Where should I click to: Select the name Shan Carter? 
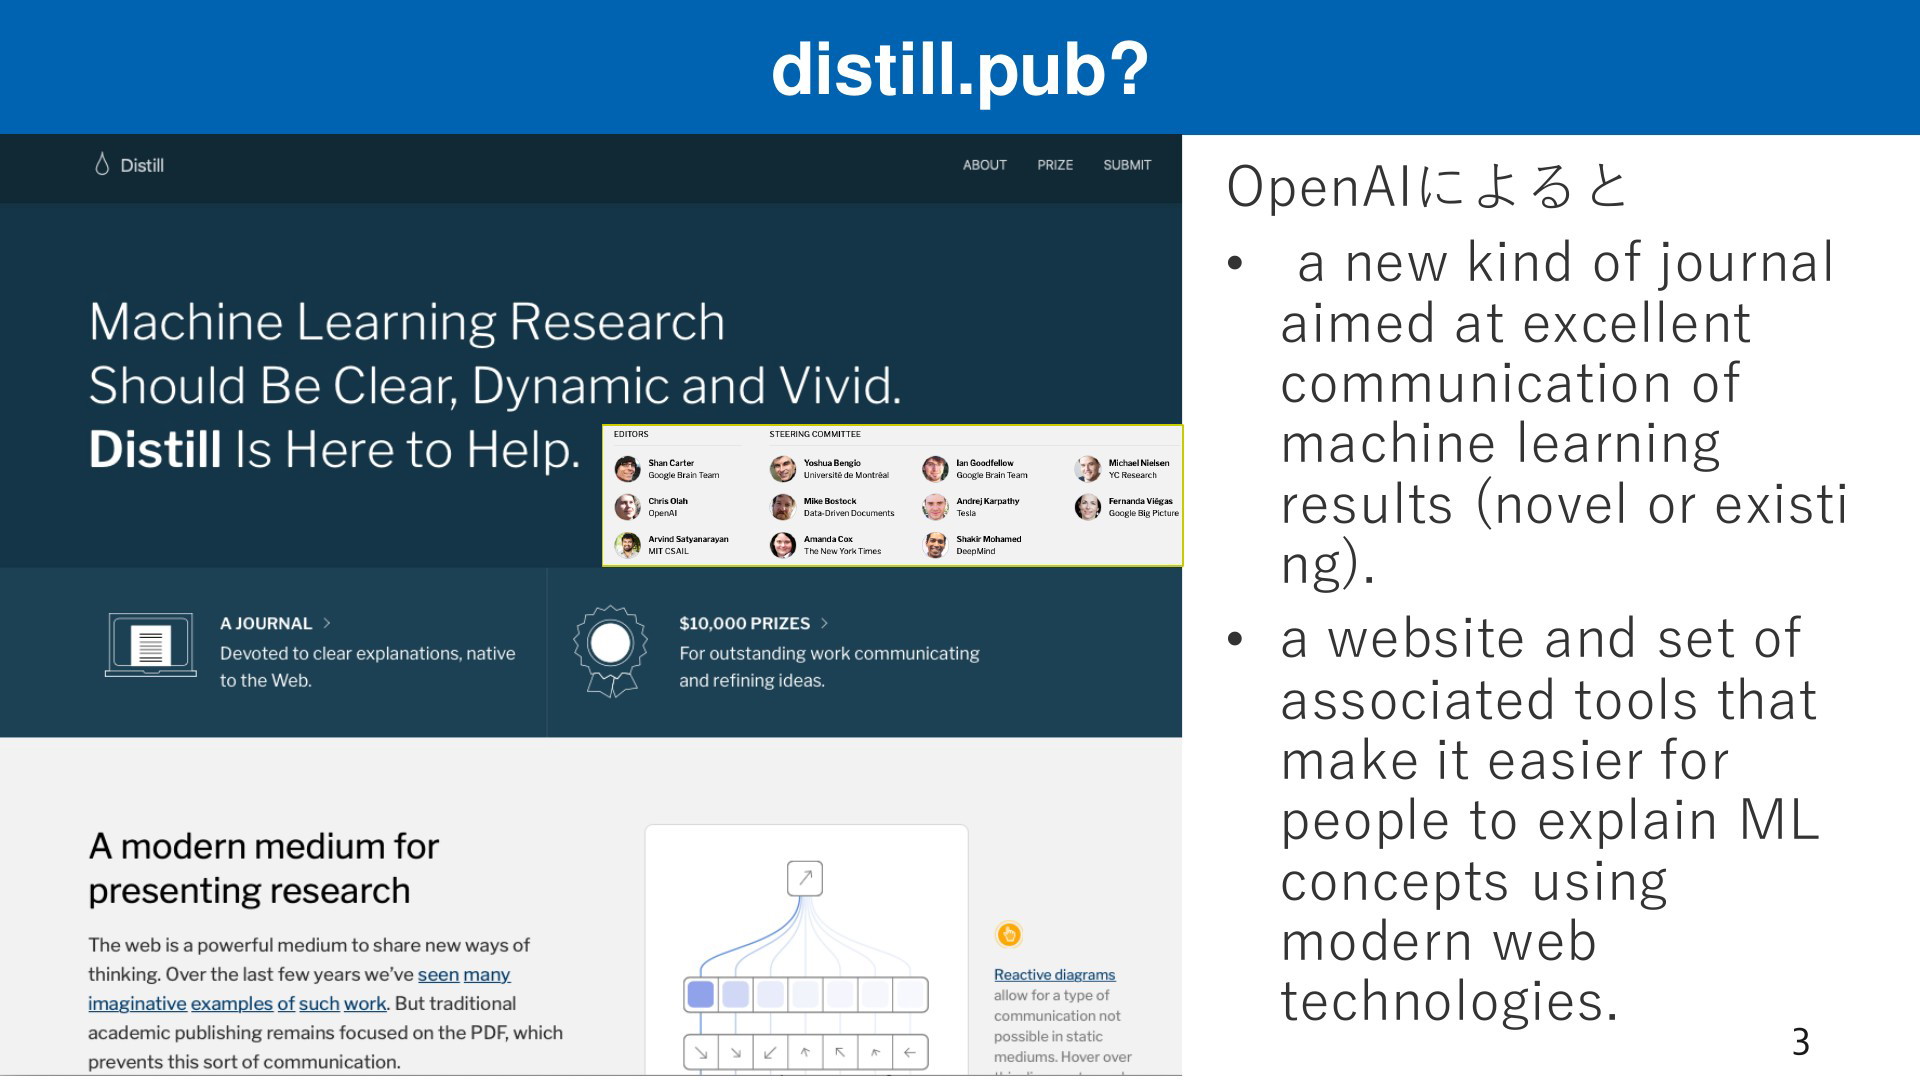[x=671, y=463]
